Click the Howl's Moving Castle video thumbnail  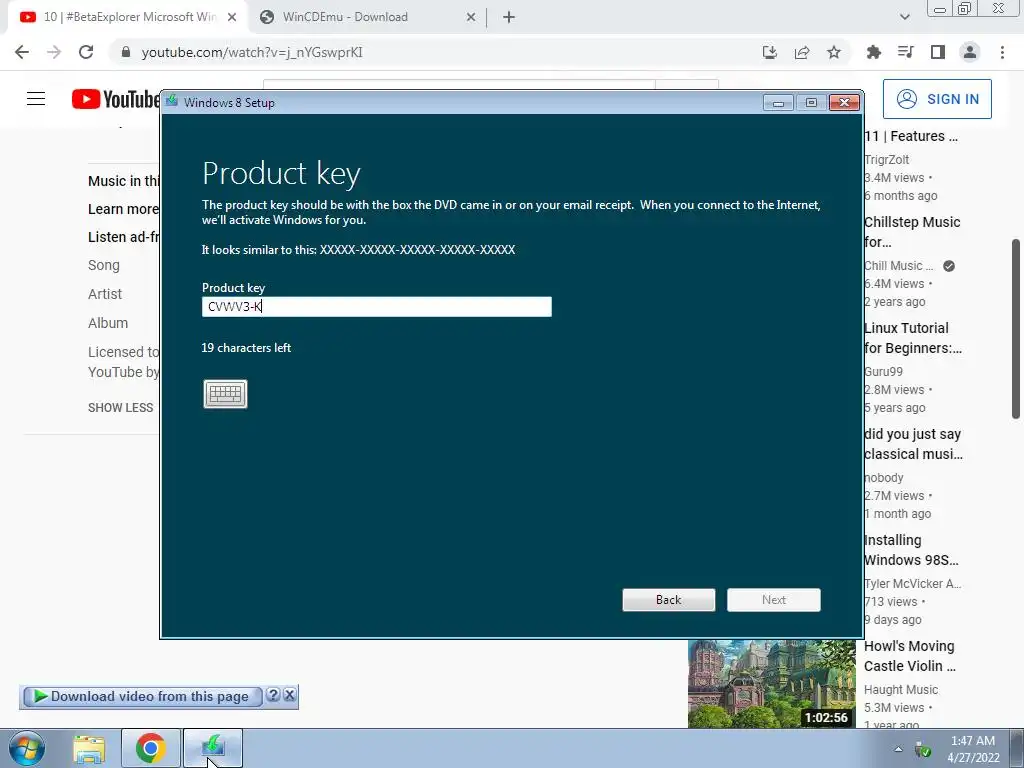click(x=772, y=684)
